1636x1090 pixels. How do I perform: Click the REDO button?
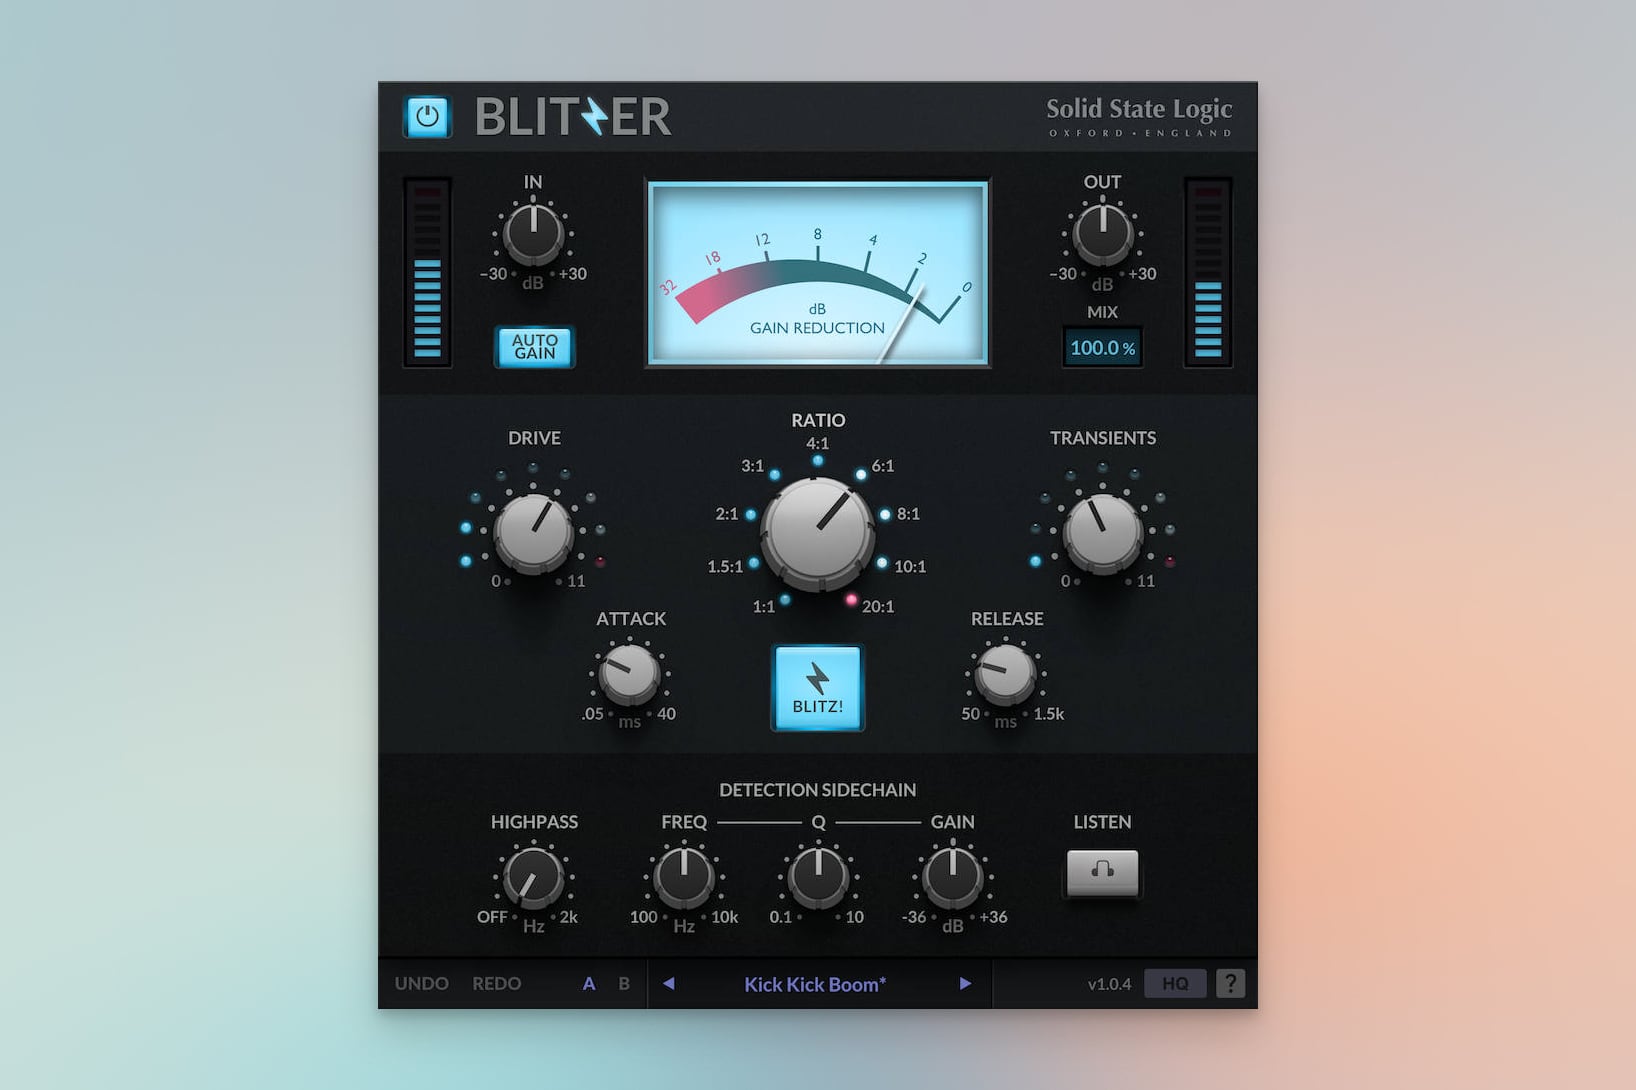[x=497, y=984]
